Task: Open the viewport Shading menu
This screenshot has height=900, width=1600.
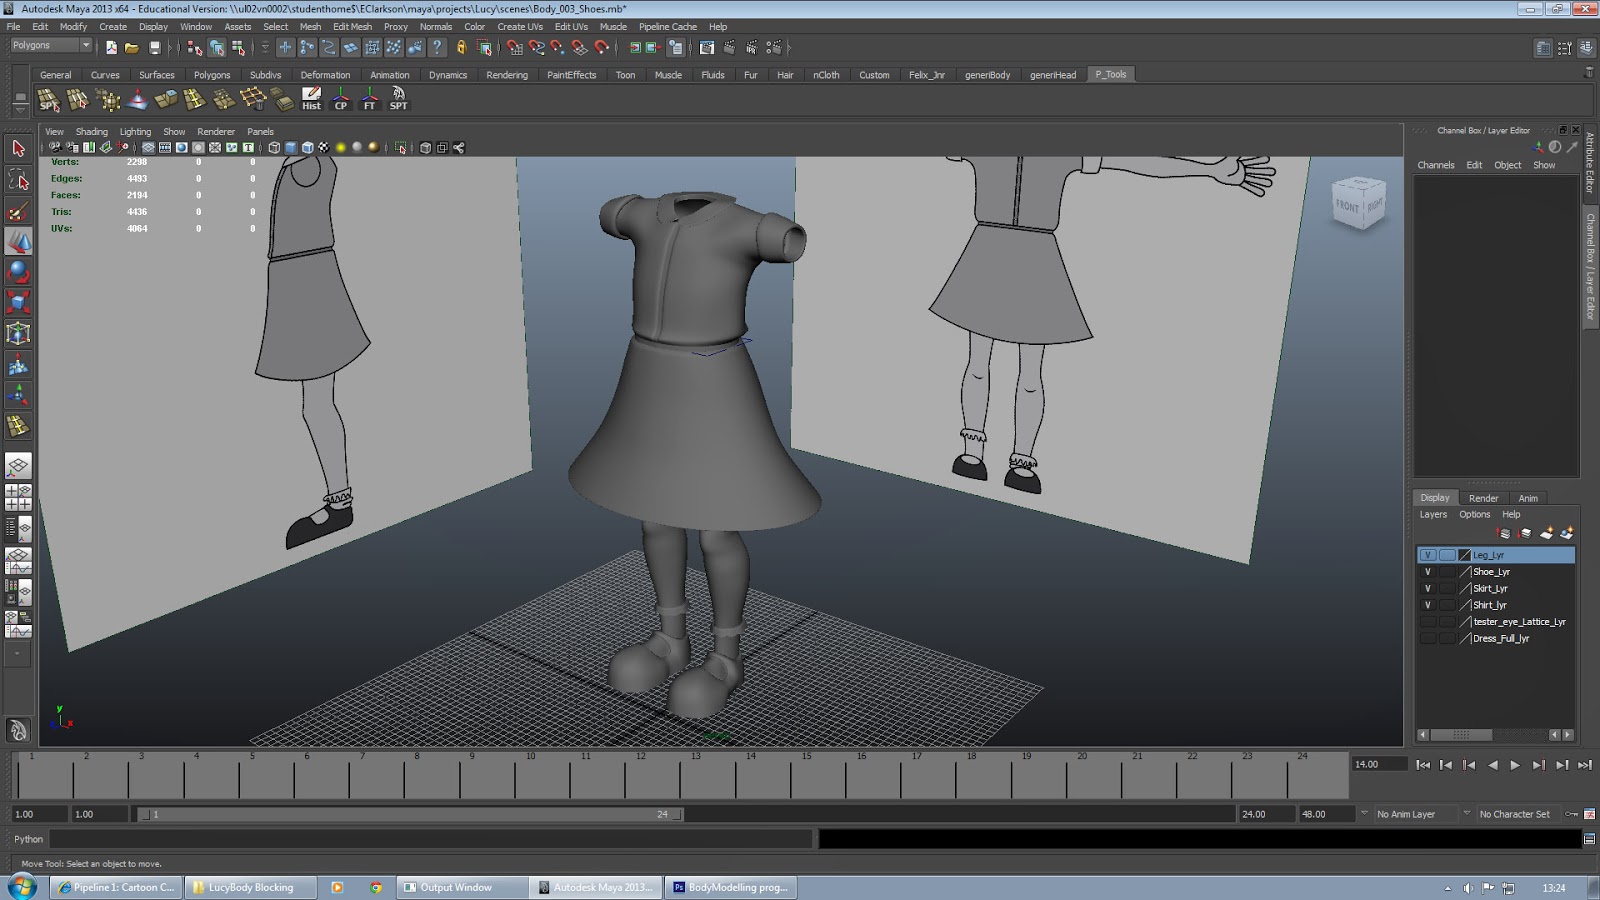Action: [x=91, y=132]
